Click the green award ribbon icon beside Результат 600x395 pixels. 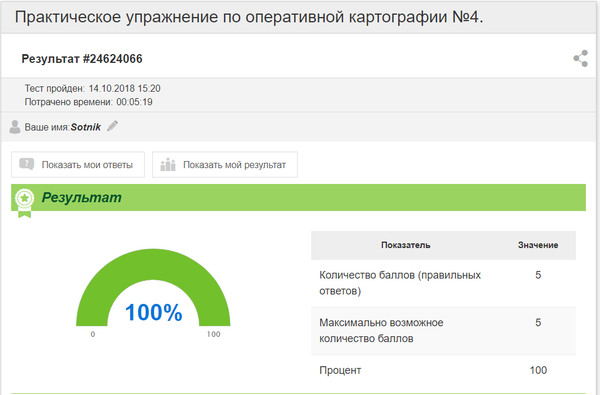(24, 202)
